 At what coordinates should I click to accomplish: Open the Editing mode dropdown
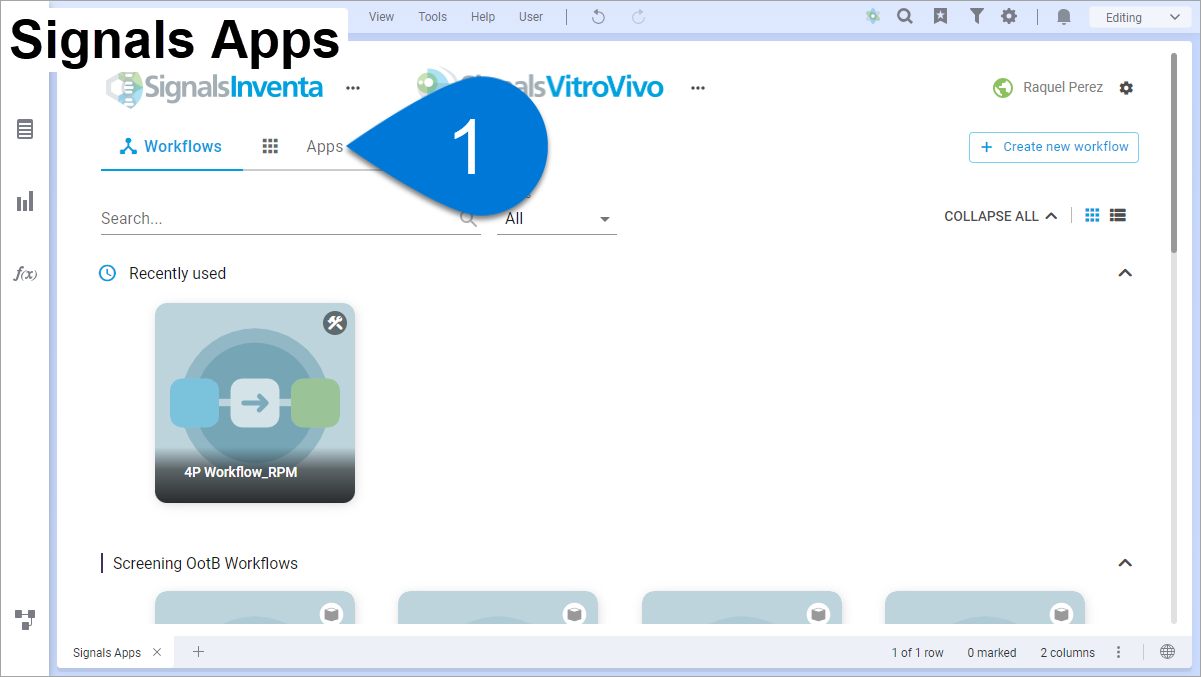1140,17
